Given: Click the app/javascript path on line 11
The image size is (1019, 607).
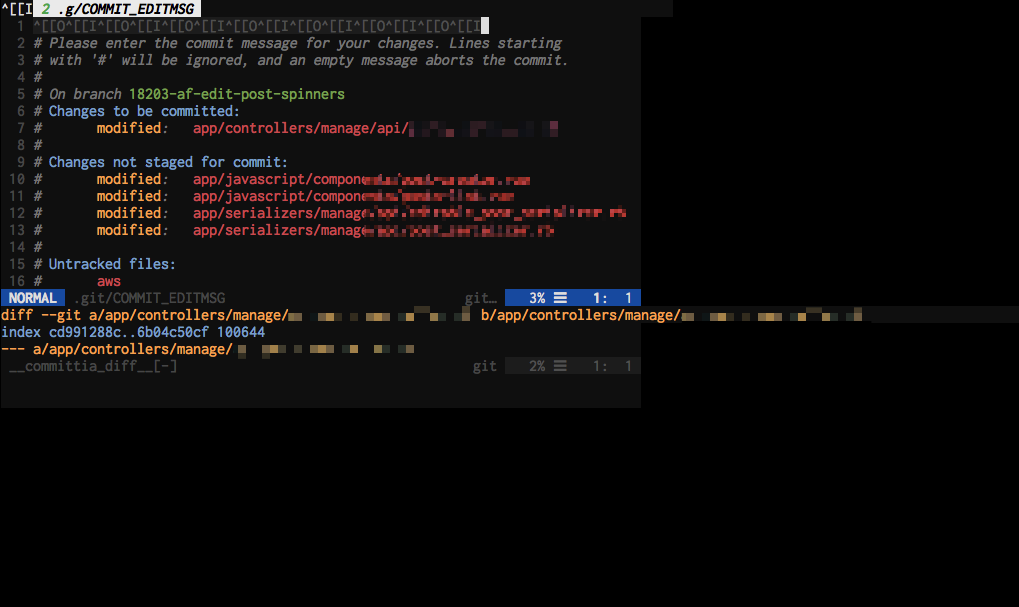Looking at the screenshot, I should tap(354, 196).
